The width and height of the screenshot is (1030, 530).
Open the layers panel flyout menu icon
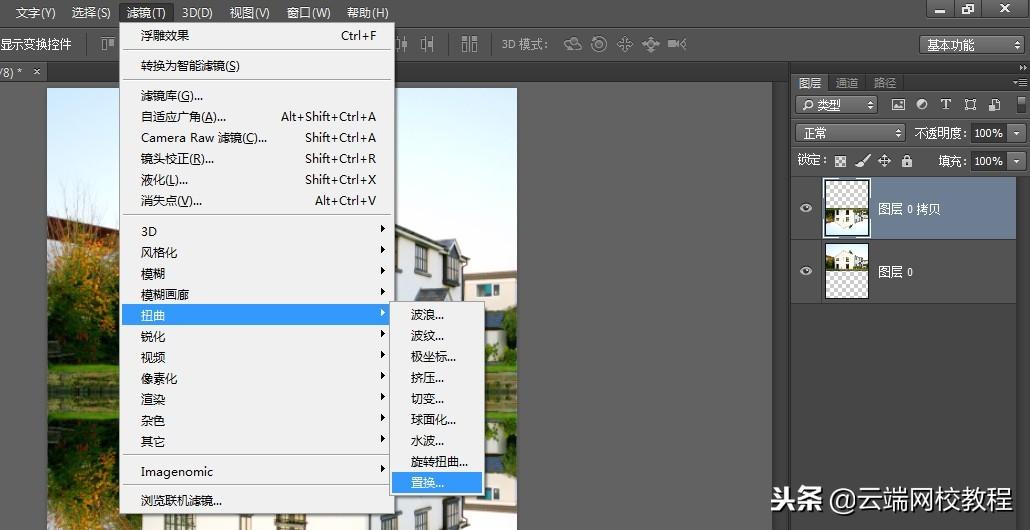[1020, 82]
